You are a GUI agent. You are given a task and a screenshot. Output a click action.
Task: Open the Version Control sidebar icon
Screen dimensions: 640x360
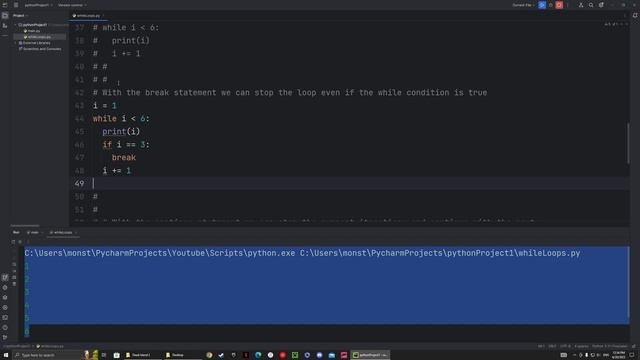[x=5, y=338]
